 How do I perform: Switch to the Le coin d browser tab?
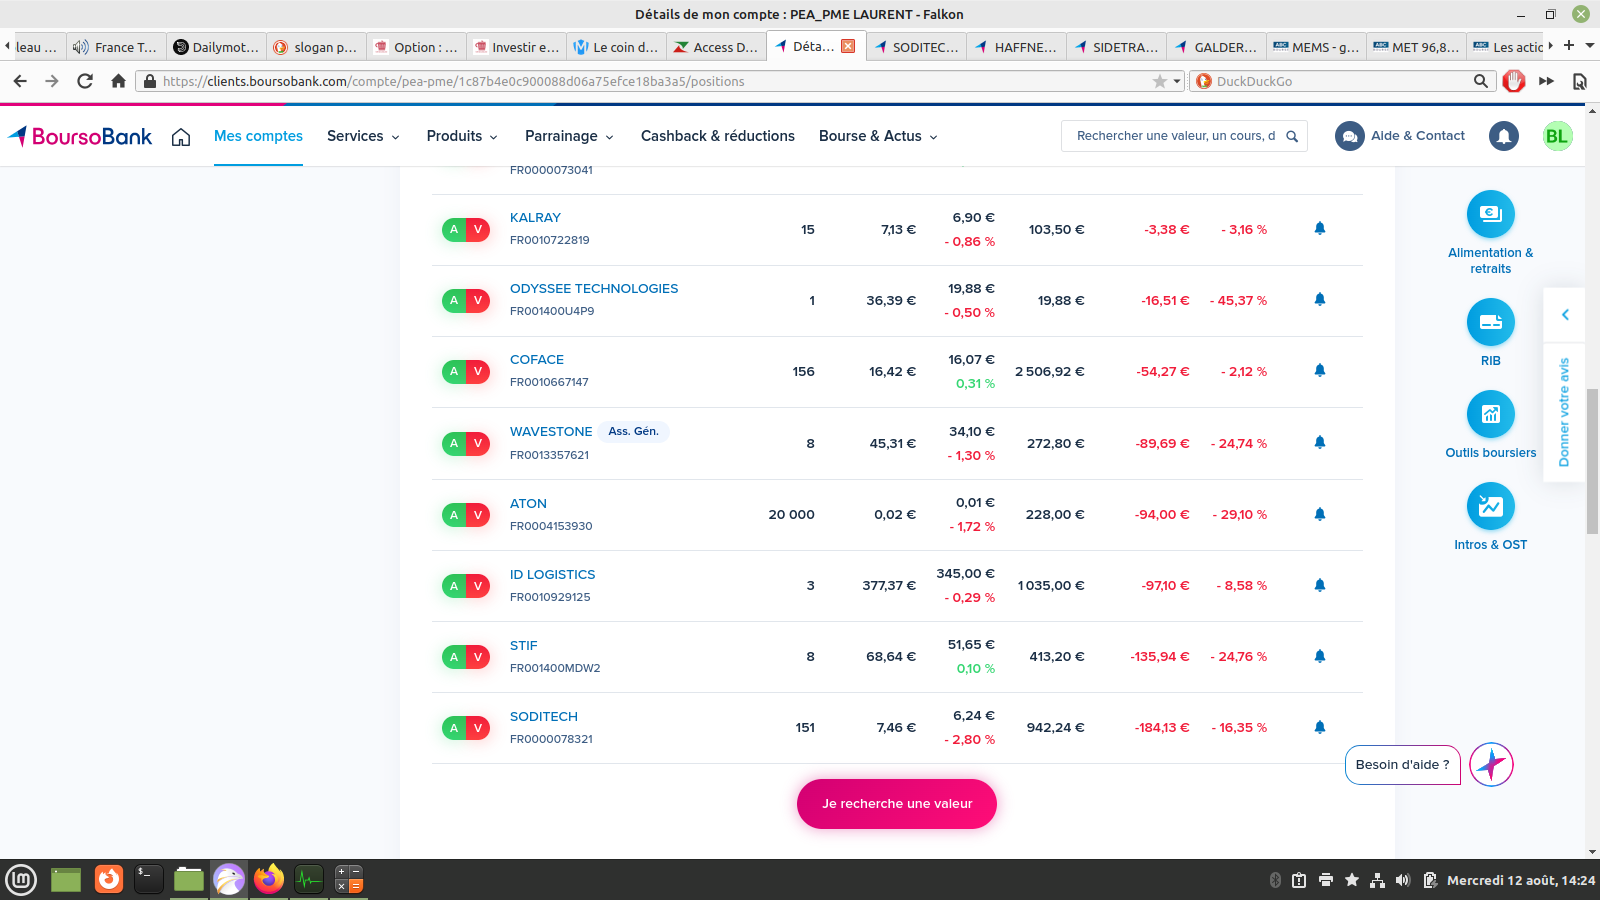coord(616,47)
